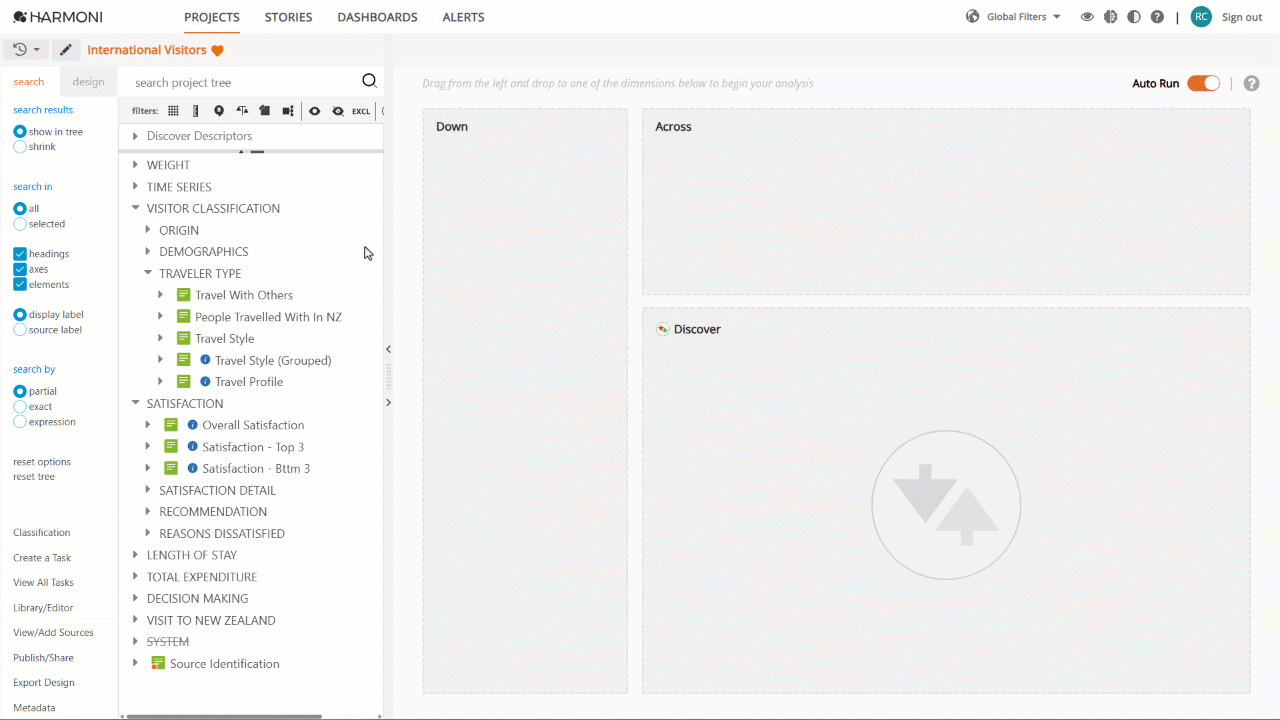The width and height of the screenshot is (1280, 720).
Task: Toggle the Auto Run switch
Action: 1203,83
